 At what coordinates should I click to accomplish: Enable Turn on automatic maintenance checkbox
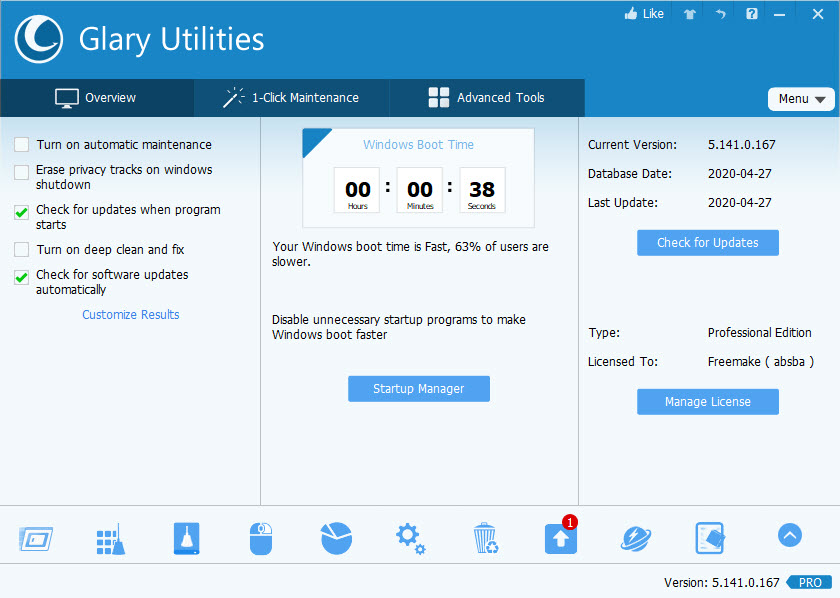coord(21,145)
